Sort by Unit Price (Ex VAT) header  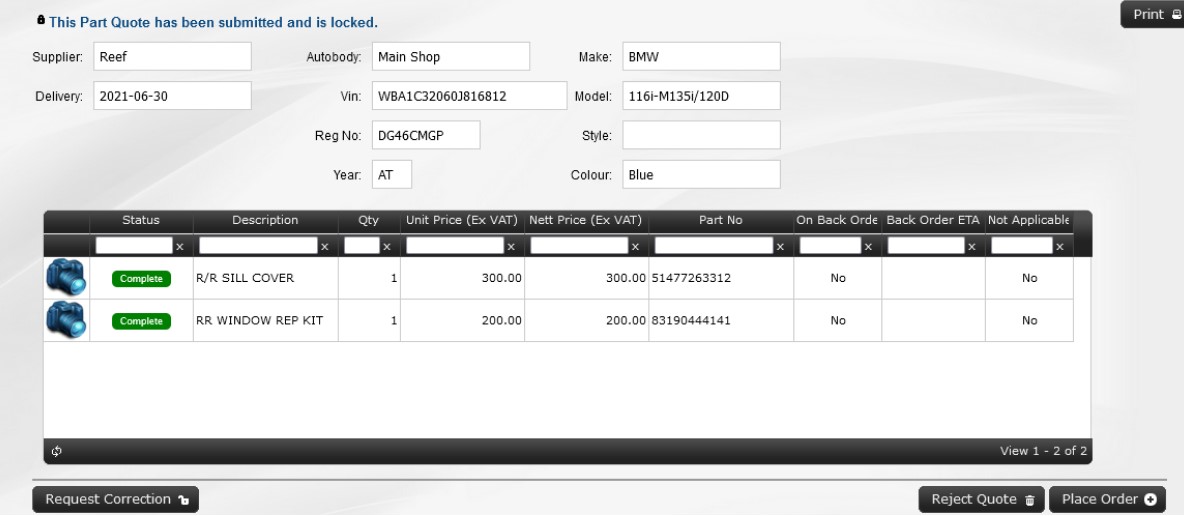point(462,221)
